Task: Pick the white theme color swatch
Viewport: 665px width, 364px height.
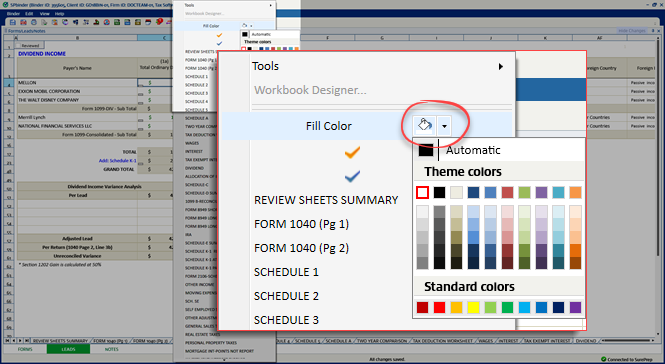Action: click(422, 193)
